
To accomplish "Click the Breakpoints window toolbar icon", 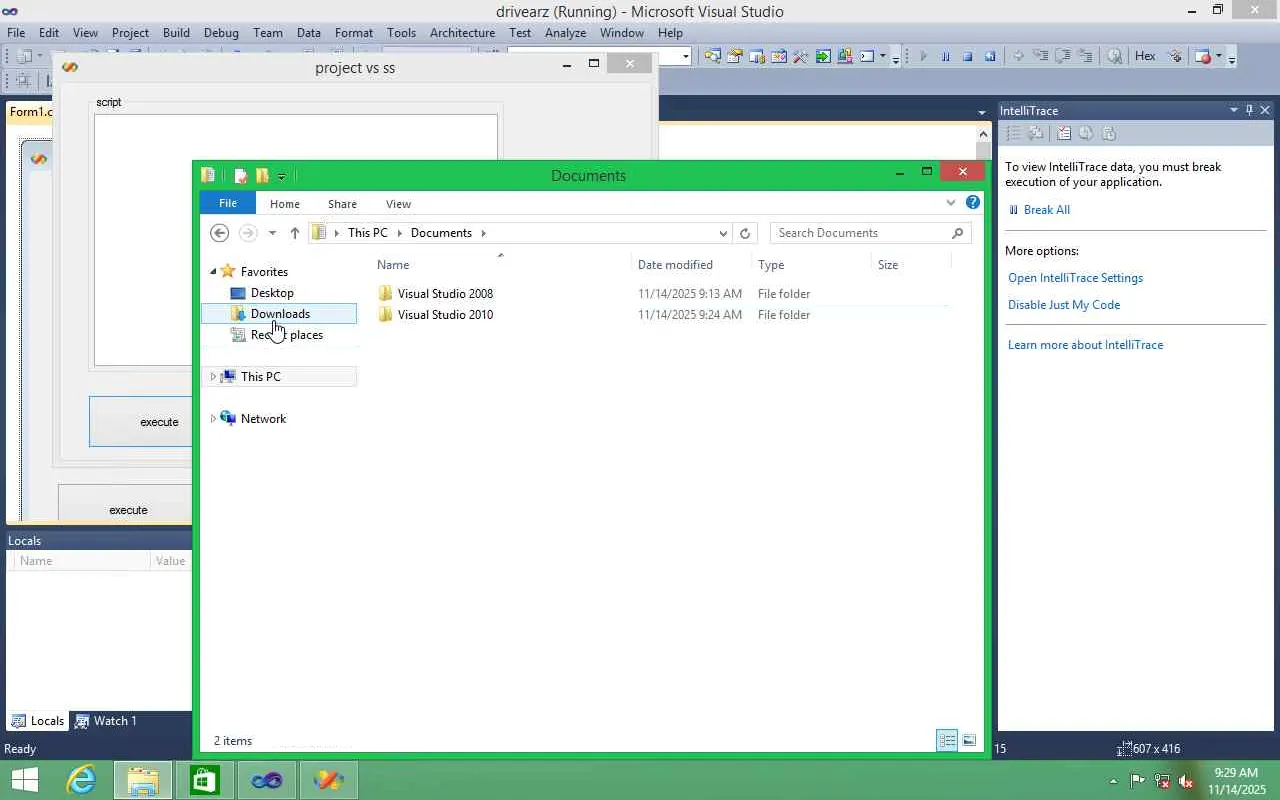I will pos(1204,57).
